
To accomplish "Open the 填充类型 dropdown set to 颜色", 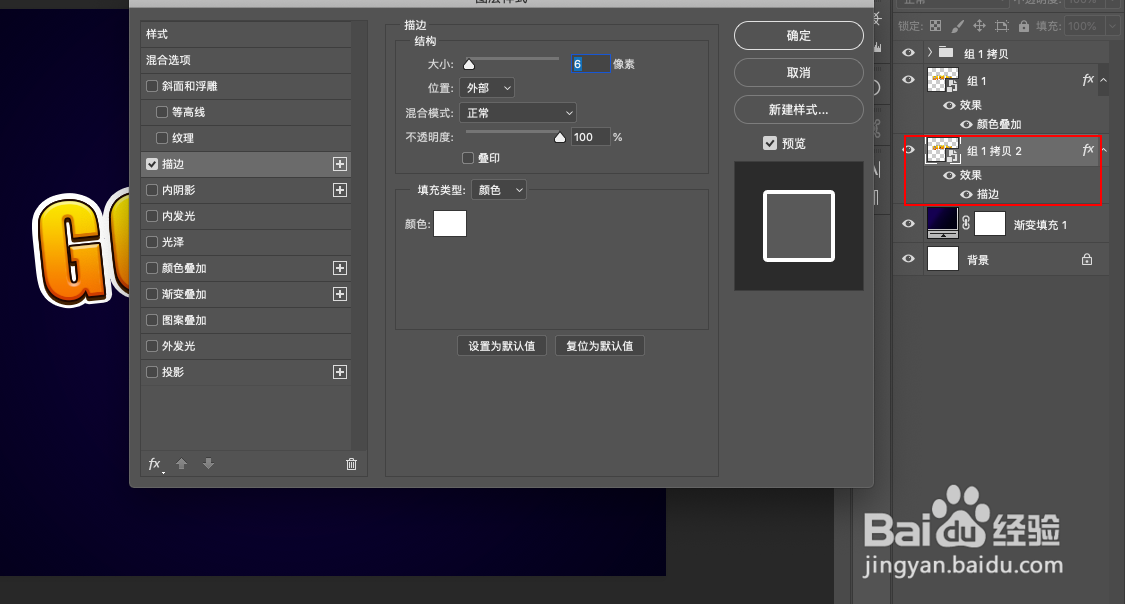I will tap(499, 190).
